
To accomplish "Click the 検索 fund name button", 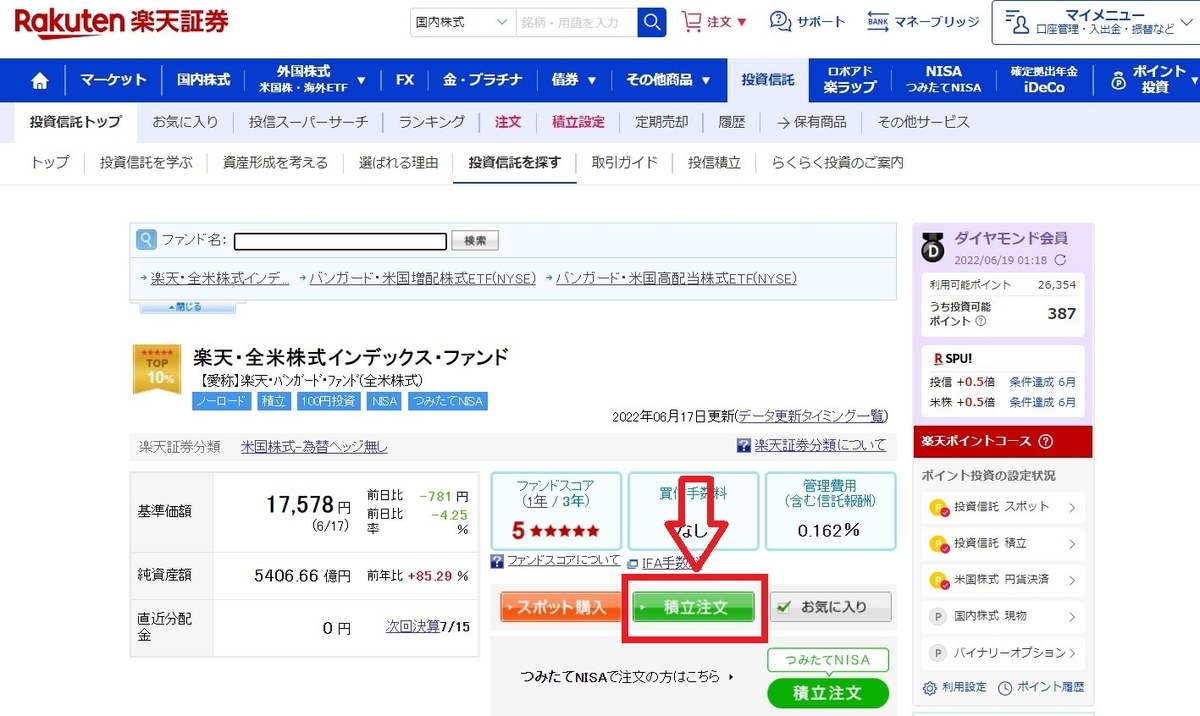I will click(x=475, y=241).
